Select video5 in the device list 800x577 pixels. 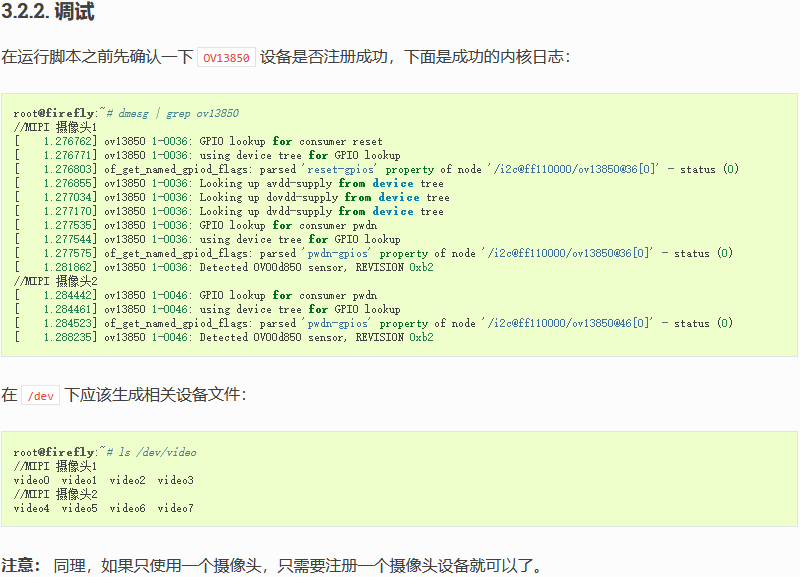[x=79, y=509]
